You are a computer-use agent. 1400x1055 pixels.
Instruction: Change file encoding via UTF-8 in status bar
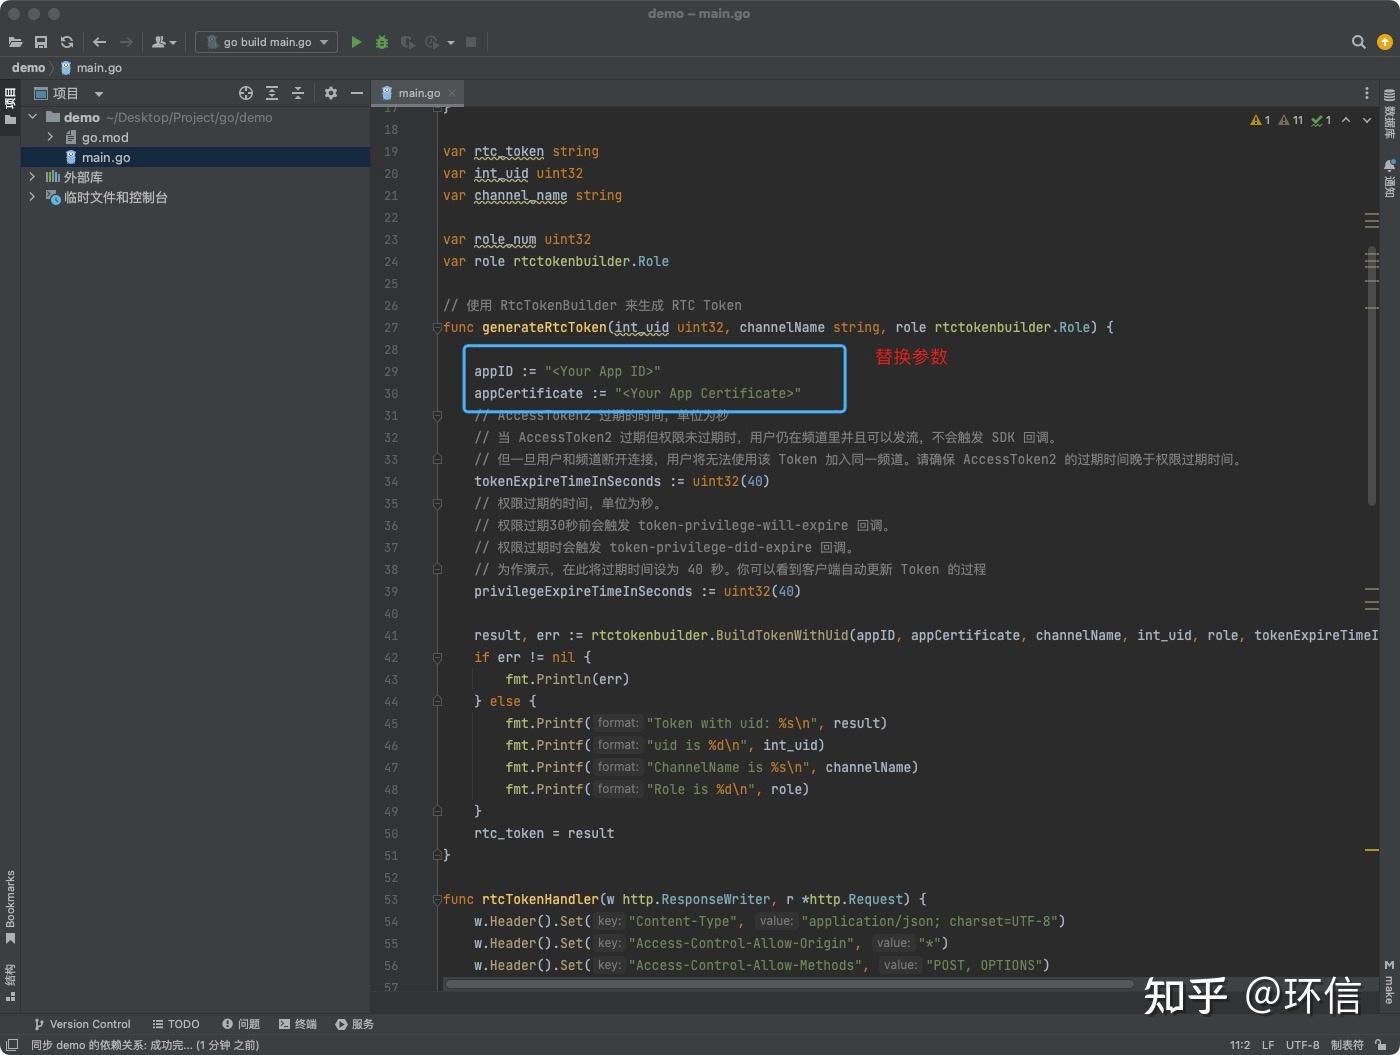tap(1303, 1045)
